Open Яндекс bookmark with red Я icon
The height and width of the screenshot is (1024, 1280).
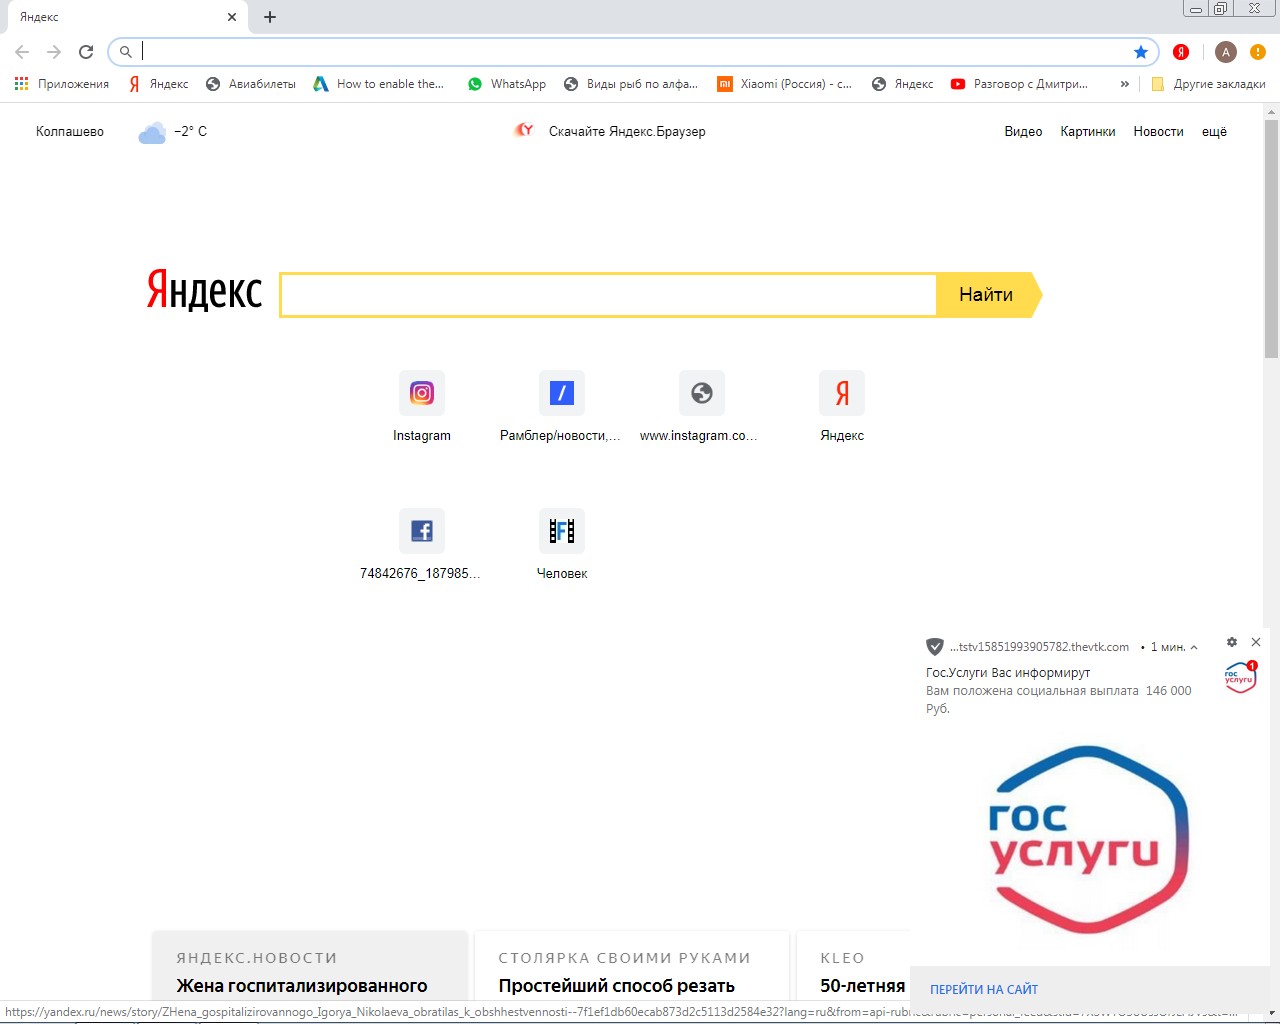tap(158, 84)
